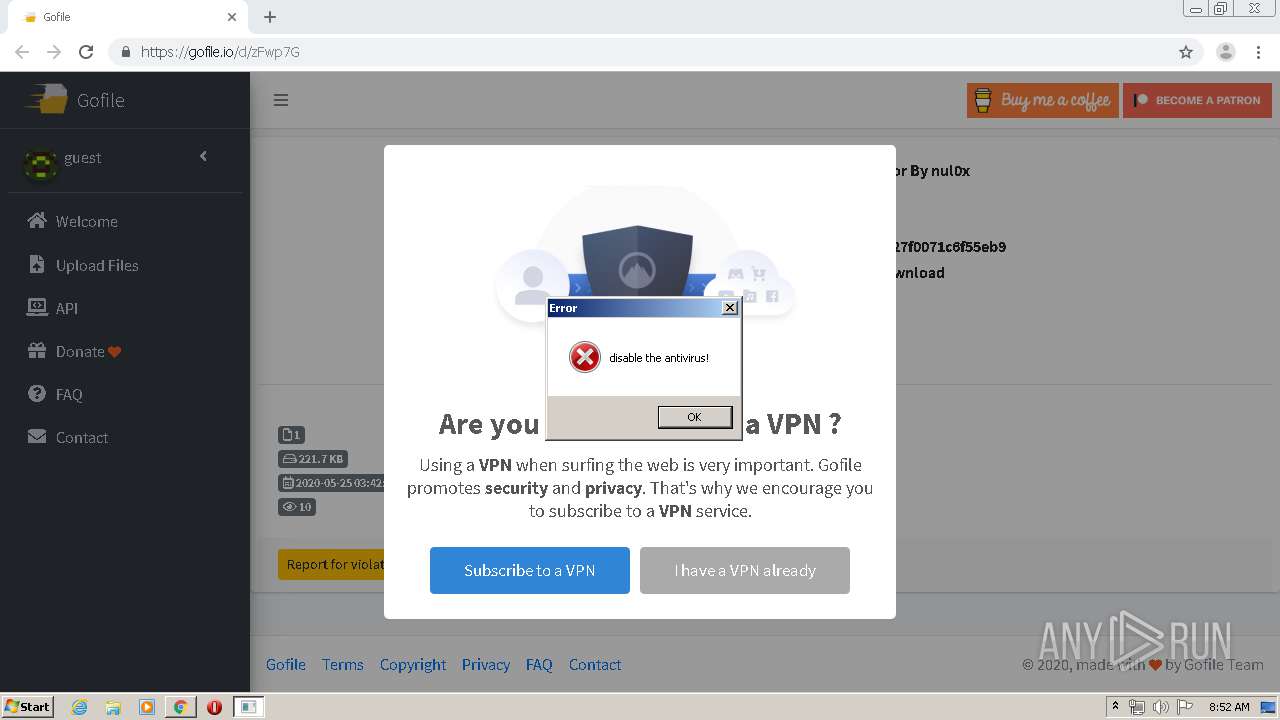Click the red error icon in dialog
This screenshot has height=720, width=1280.
coord(585,357)
